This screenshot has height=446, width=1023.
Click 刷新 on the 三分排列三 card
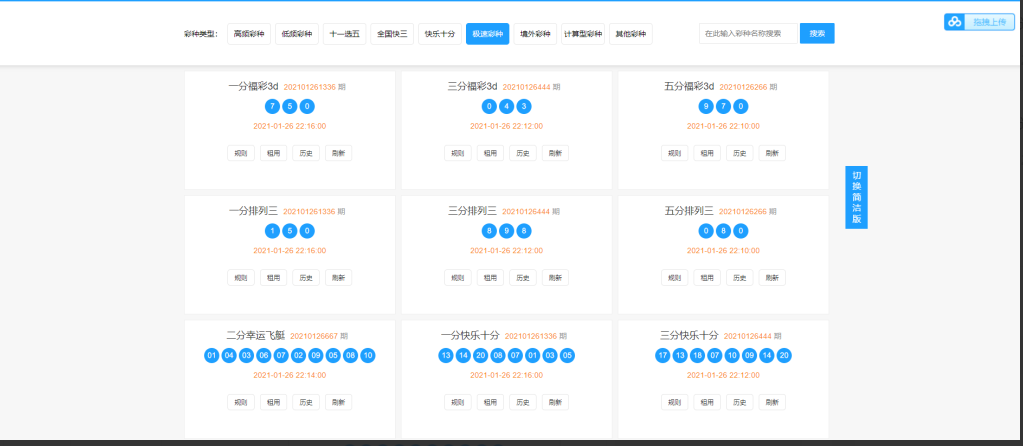click(x=555, y=278)
